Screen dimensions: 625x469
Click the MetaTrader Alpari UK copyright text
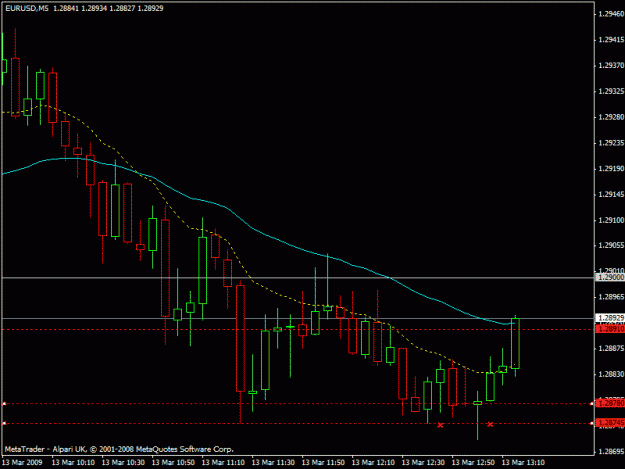point(119,449)
